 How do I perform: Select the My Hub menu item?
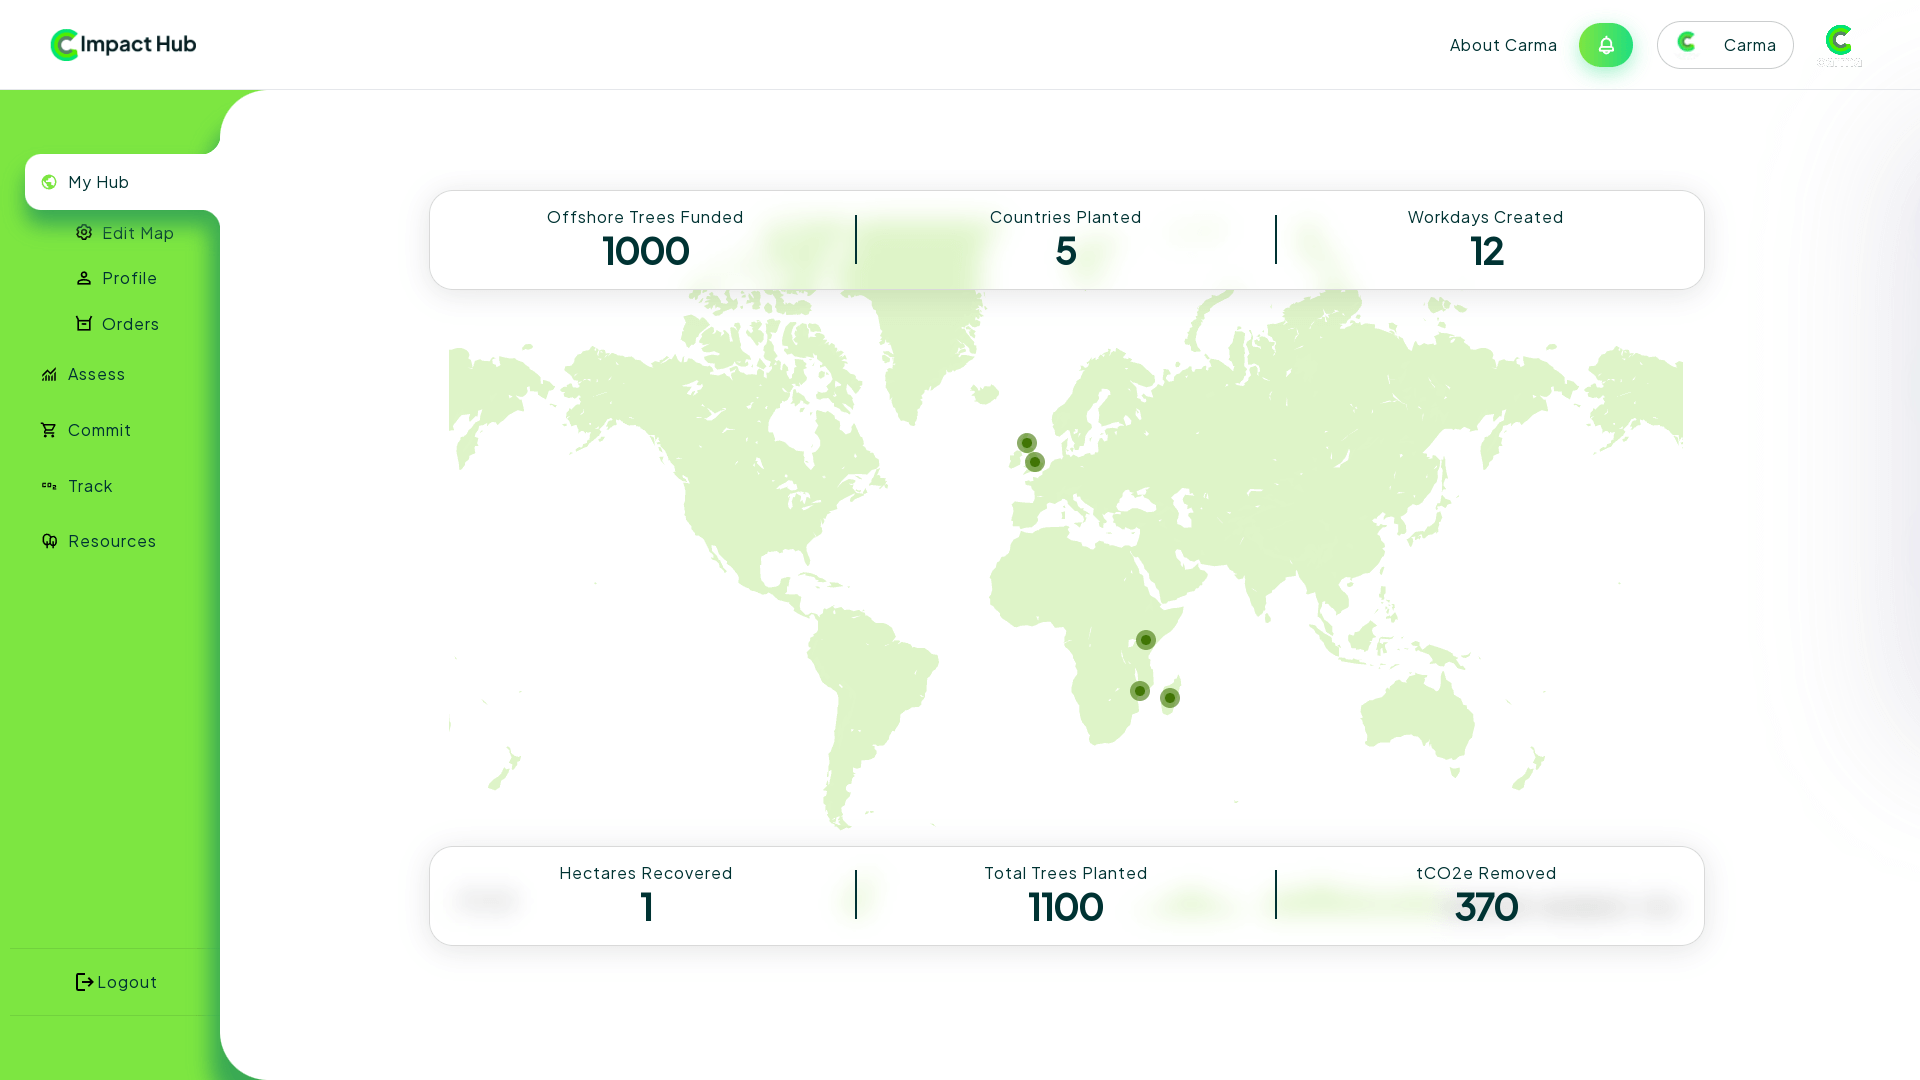[x=98, y=182]
